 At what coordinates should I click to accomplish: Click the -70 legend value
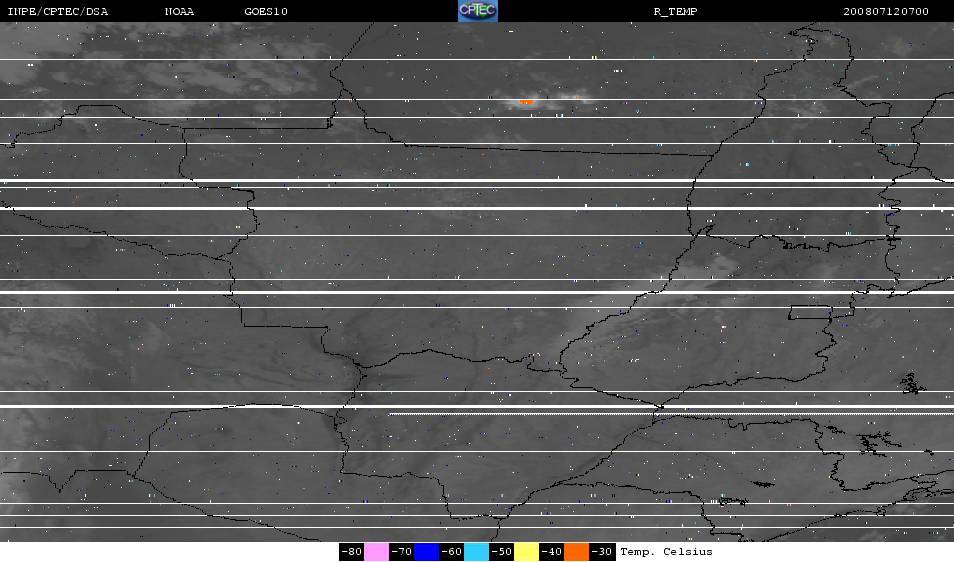pos(402,552)
